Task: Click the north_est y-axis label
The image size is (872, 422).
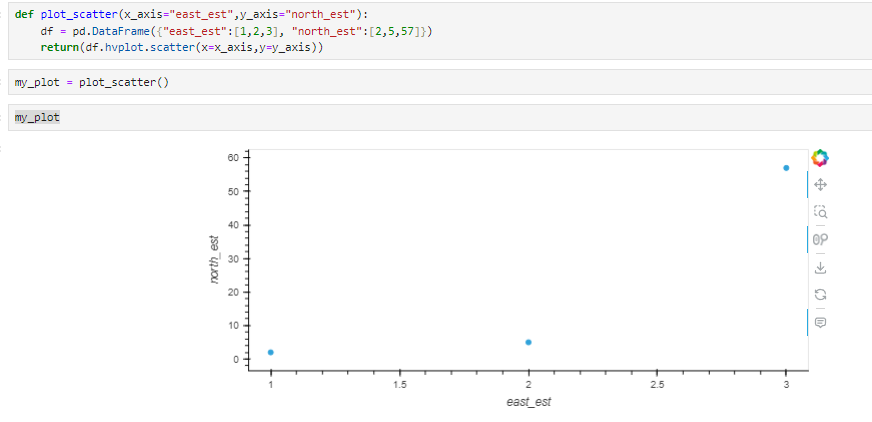Action: click(x=215, y=260)
